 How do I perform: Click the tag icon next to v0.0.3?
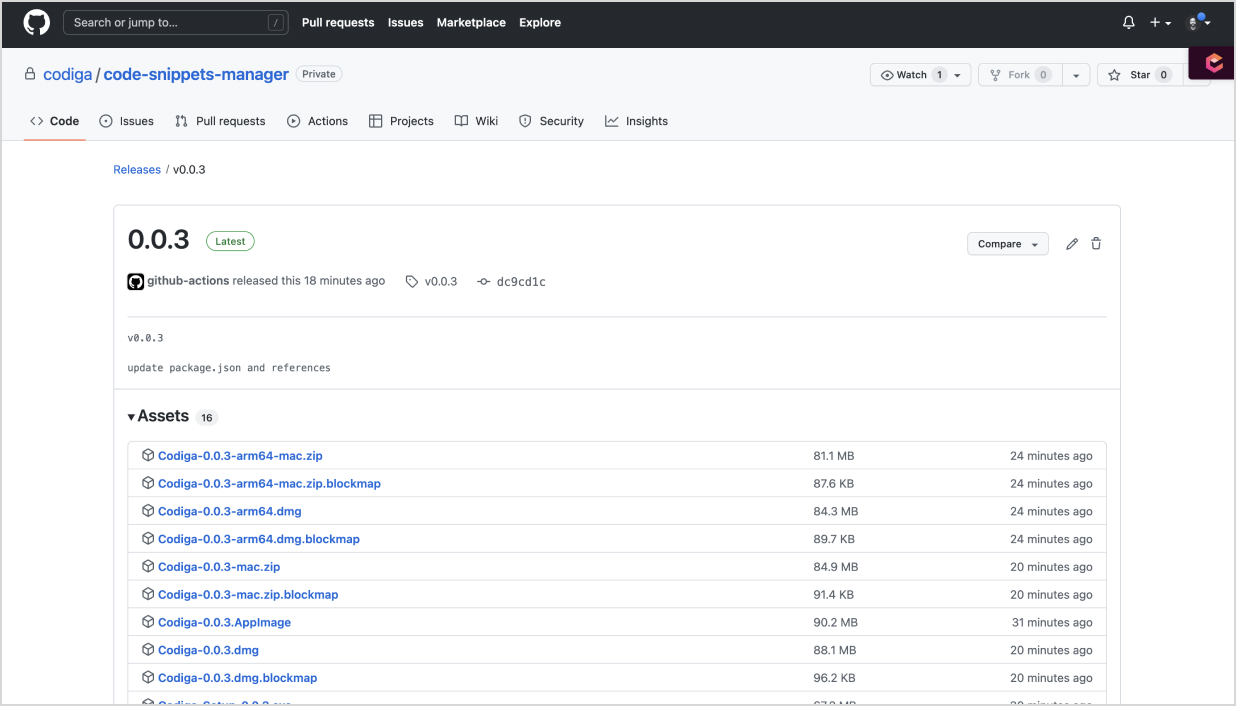(x=412, y=282)
